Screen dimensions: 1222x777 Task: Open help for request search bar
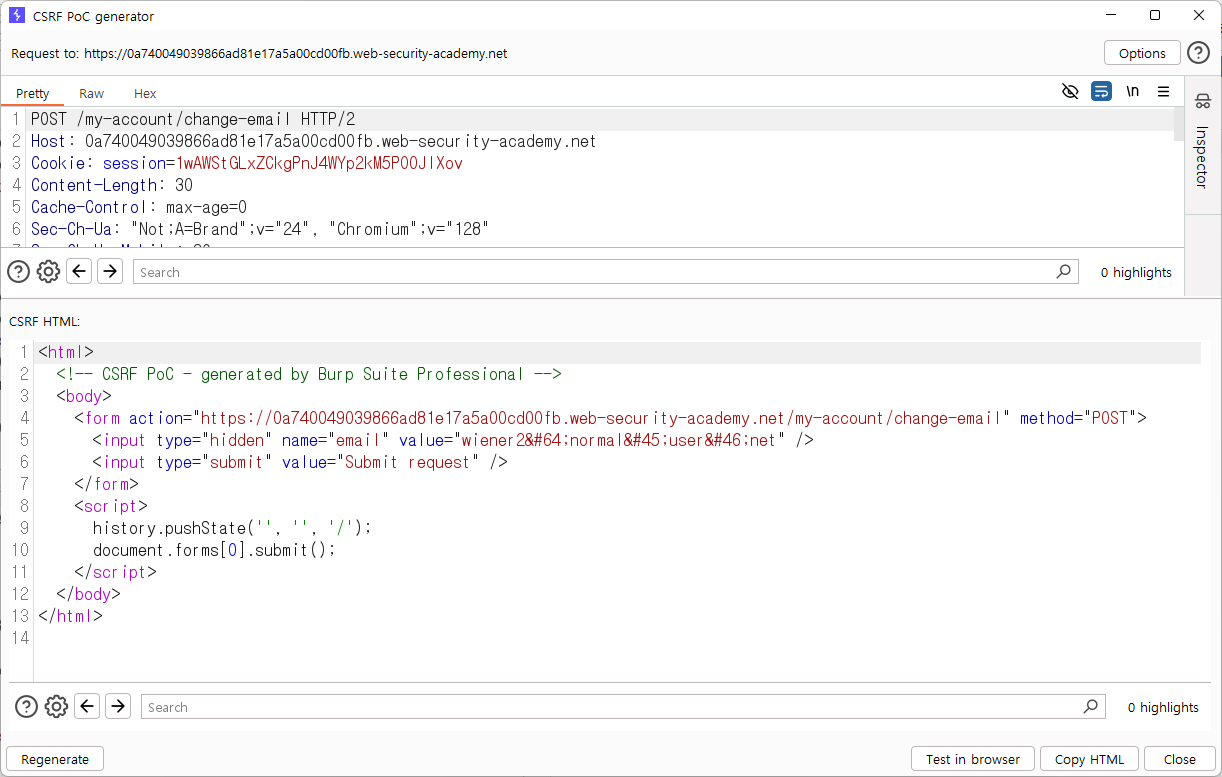18,271
